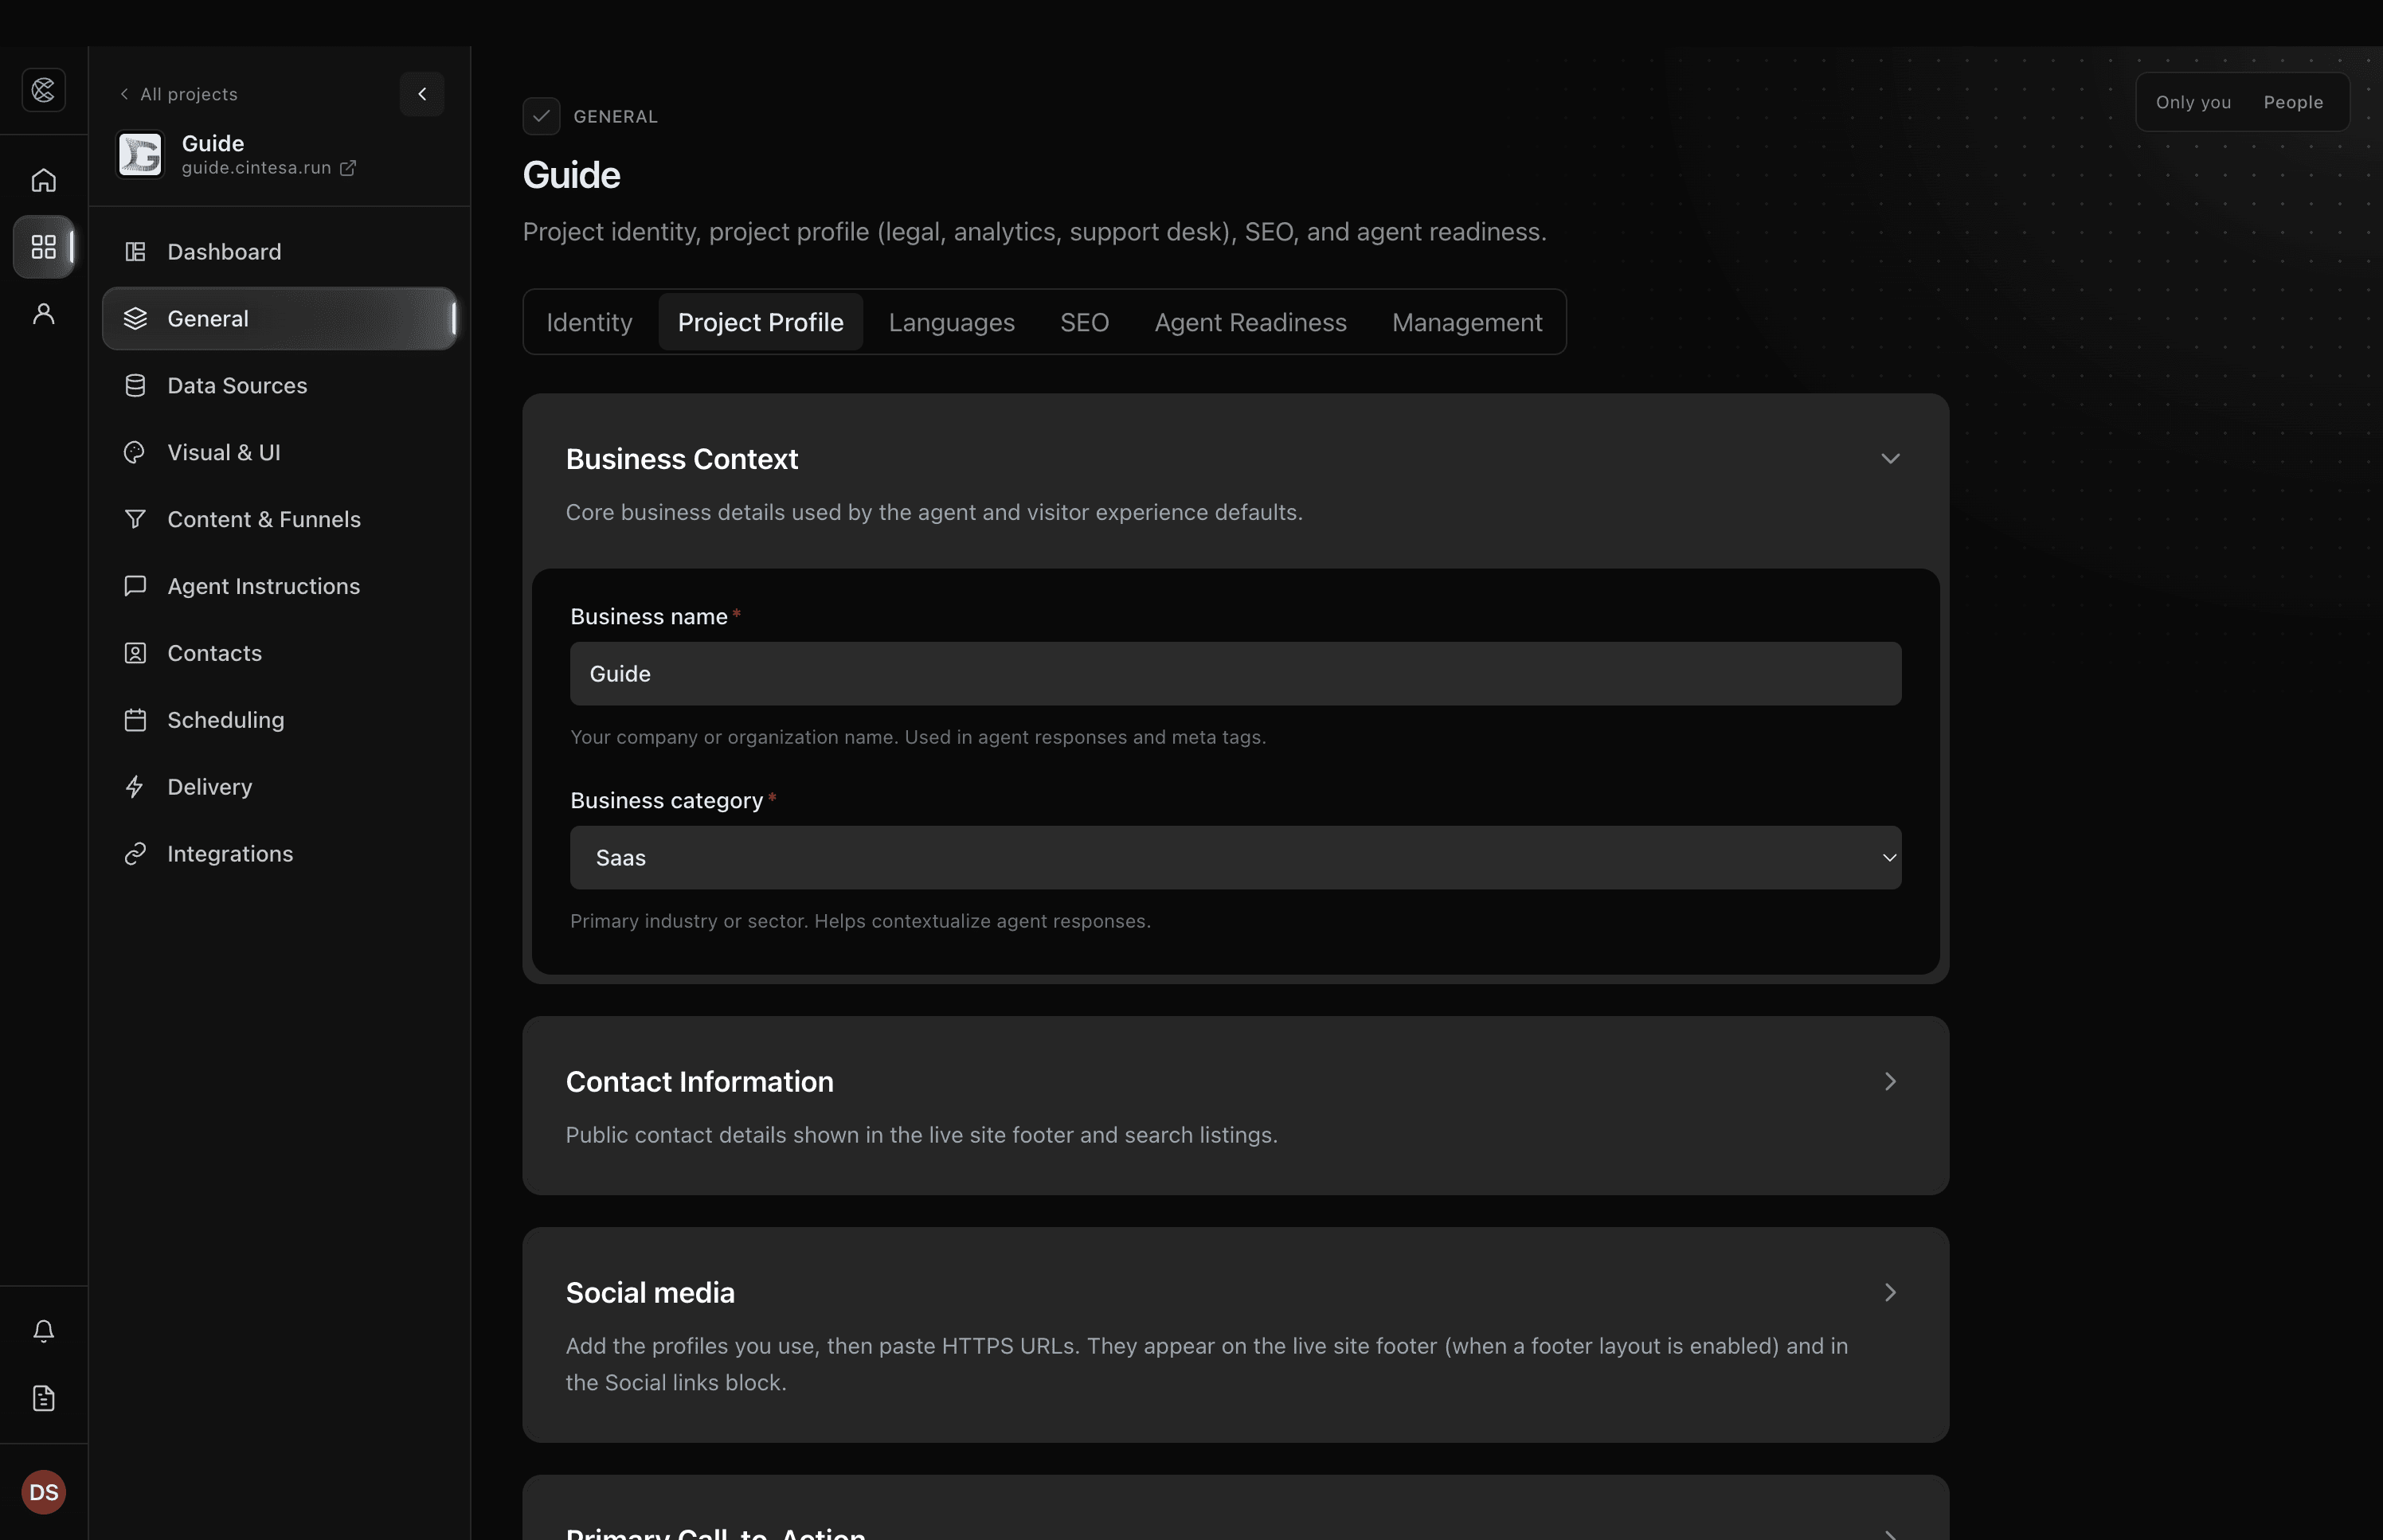This screenshot has width=2383, height=1540.
Task: Open Agent Instructions in the sidebar
Action: (x=280, y=586)
